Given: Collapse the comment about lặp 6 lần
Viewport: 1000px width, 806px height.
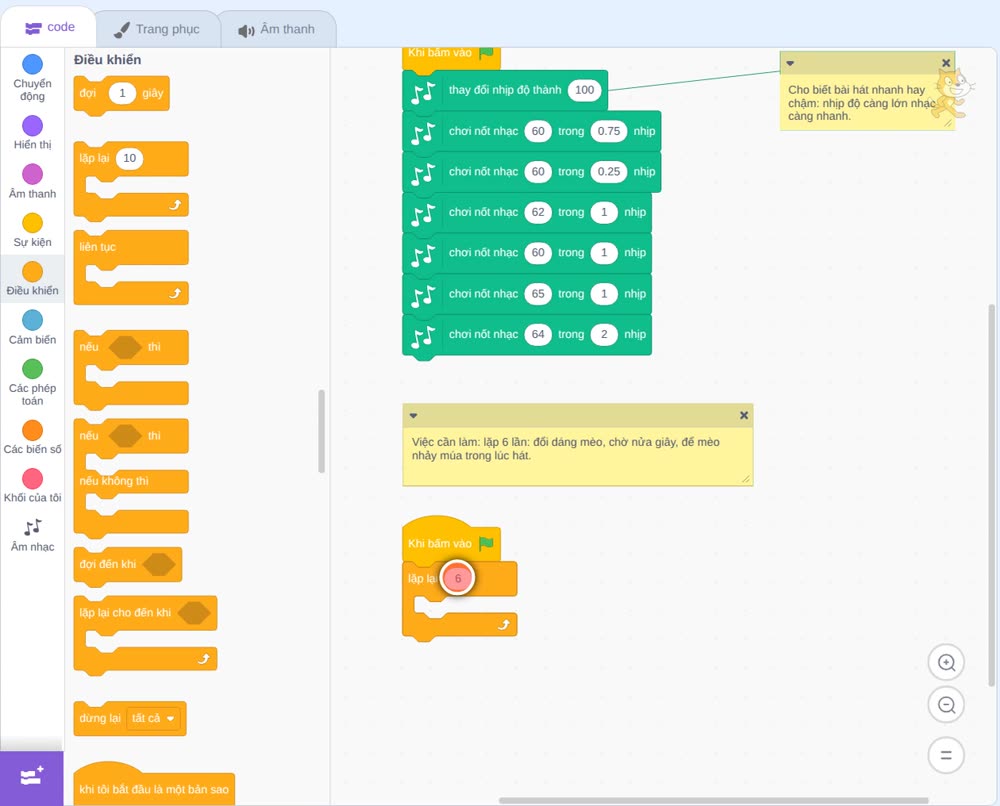Looking at the screenshot, I should [413, 416].
